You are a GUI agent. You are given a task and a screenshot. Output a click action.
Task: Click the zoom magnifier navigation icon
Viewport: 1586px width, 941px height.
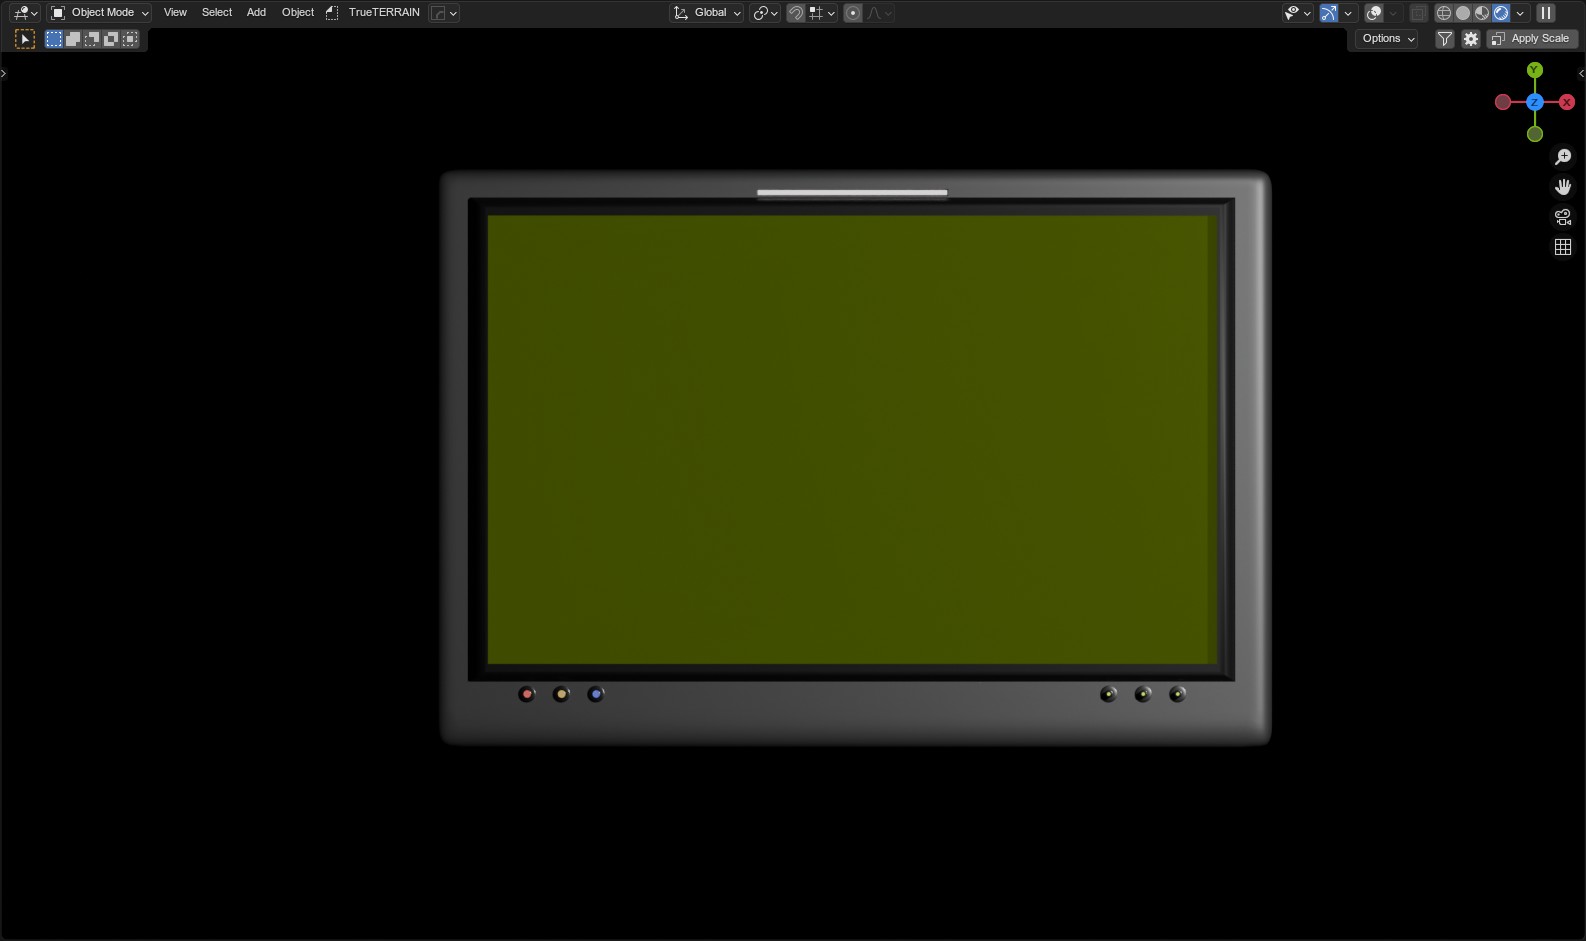1563,157
